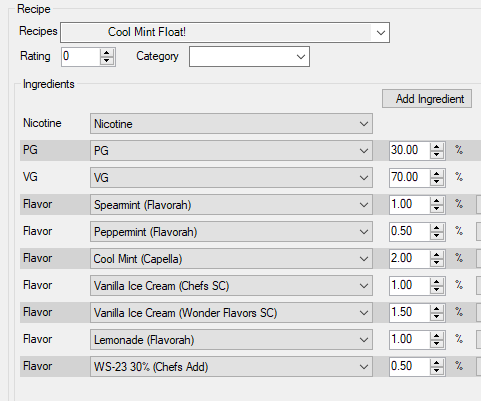The height and width of the screenshot is (401, 481).
Task: Decrease Spearmint percentage with down arrow
Action: coord(437,208)
